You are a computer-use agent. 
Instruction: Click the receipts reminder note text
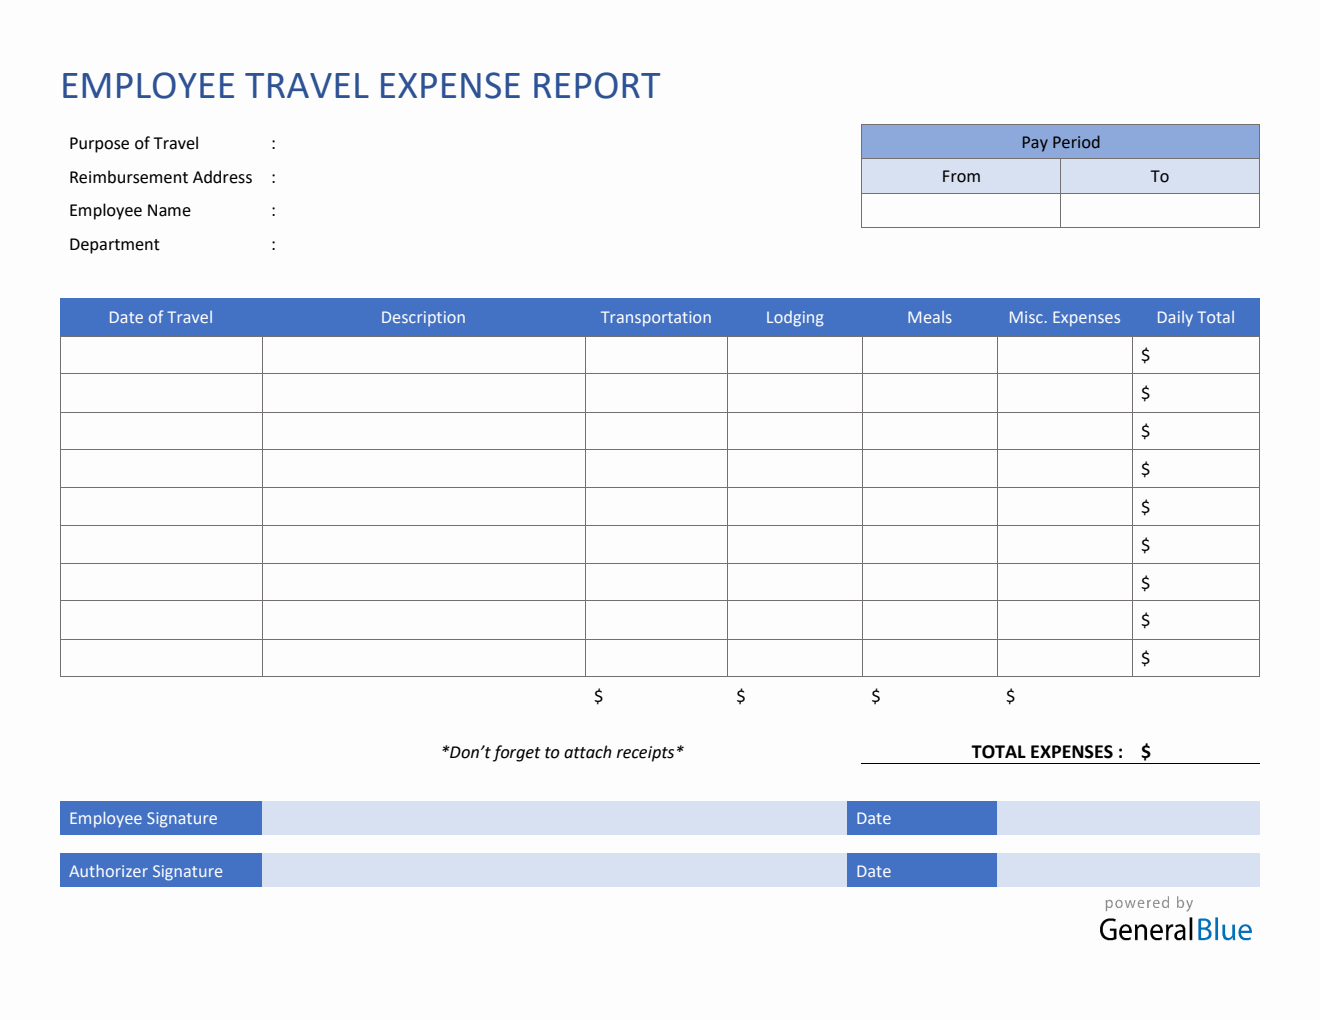point(560,751)
